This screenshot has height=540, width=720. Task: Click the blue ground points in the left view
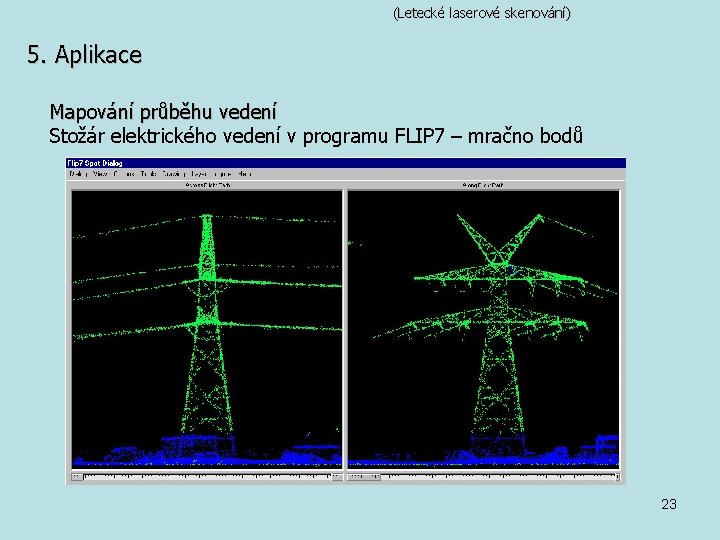[207, 452]
